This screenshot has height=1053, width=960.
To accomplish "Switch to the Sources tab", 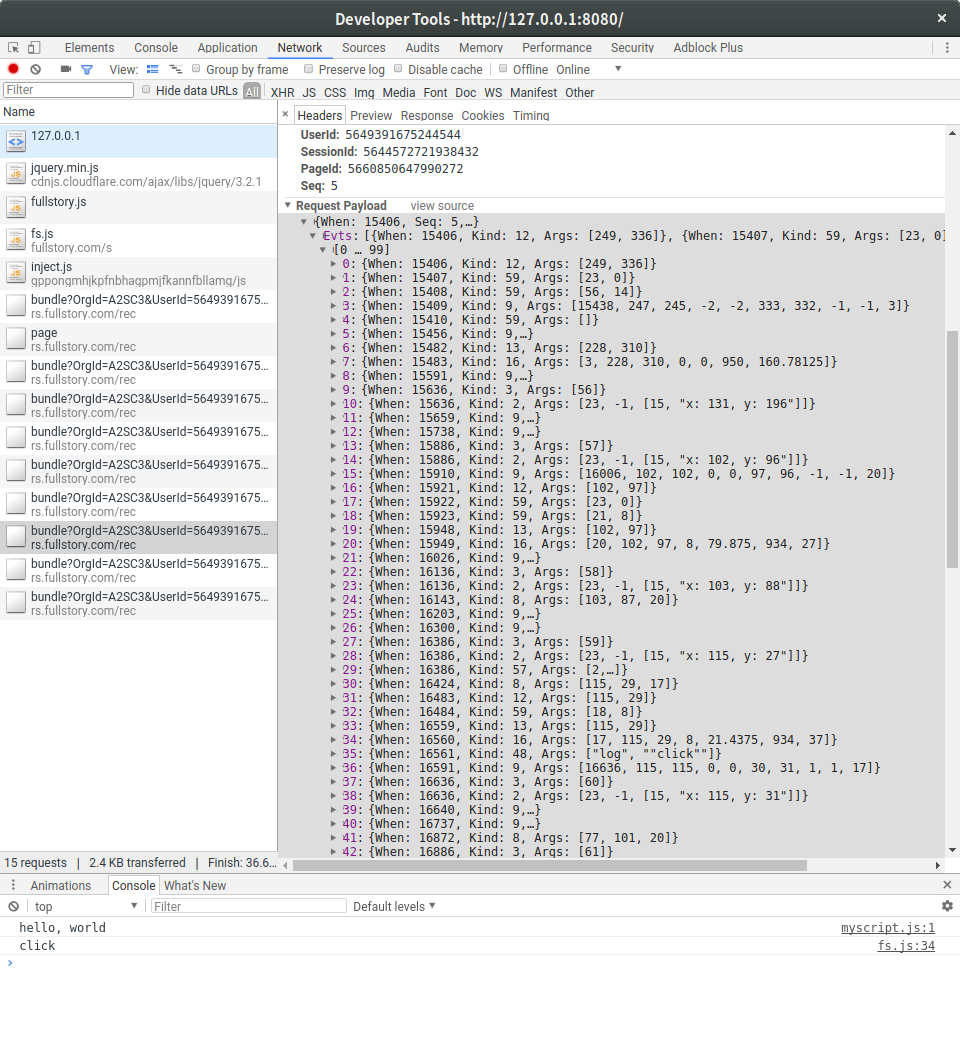I will pyautogui.click(x=363, y=48).
